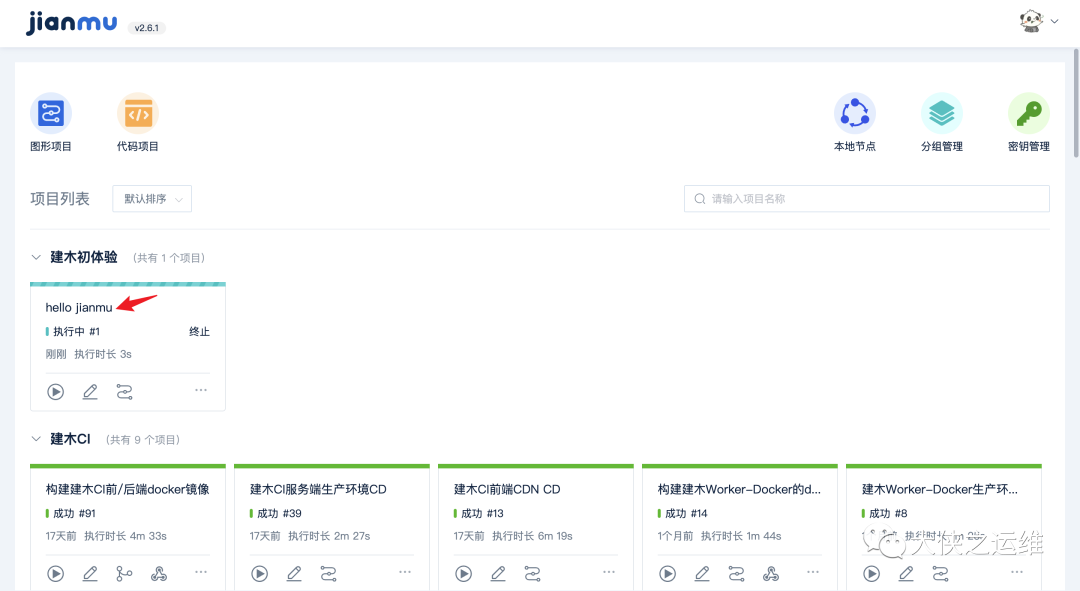Viewport: 1080px width, 591px height.
Task: Open more options on 建木CI前端CDN CD card
Action: click(x=608, y=572)
